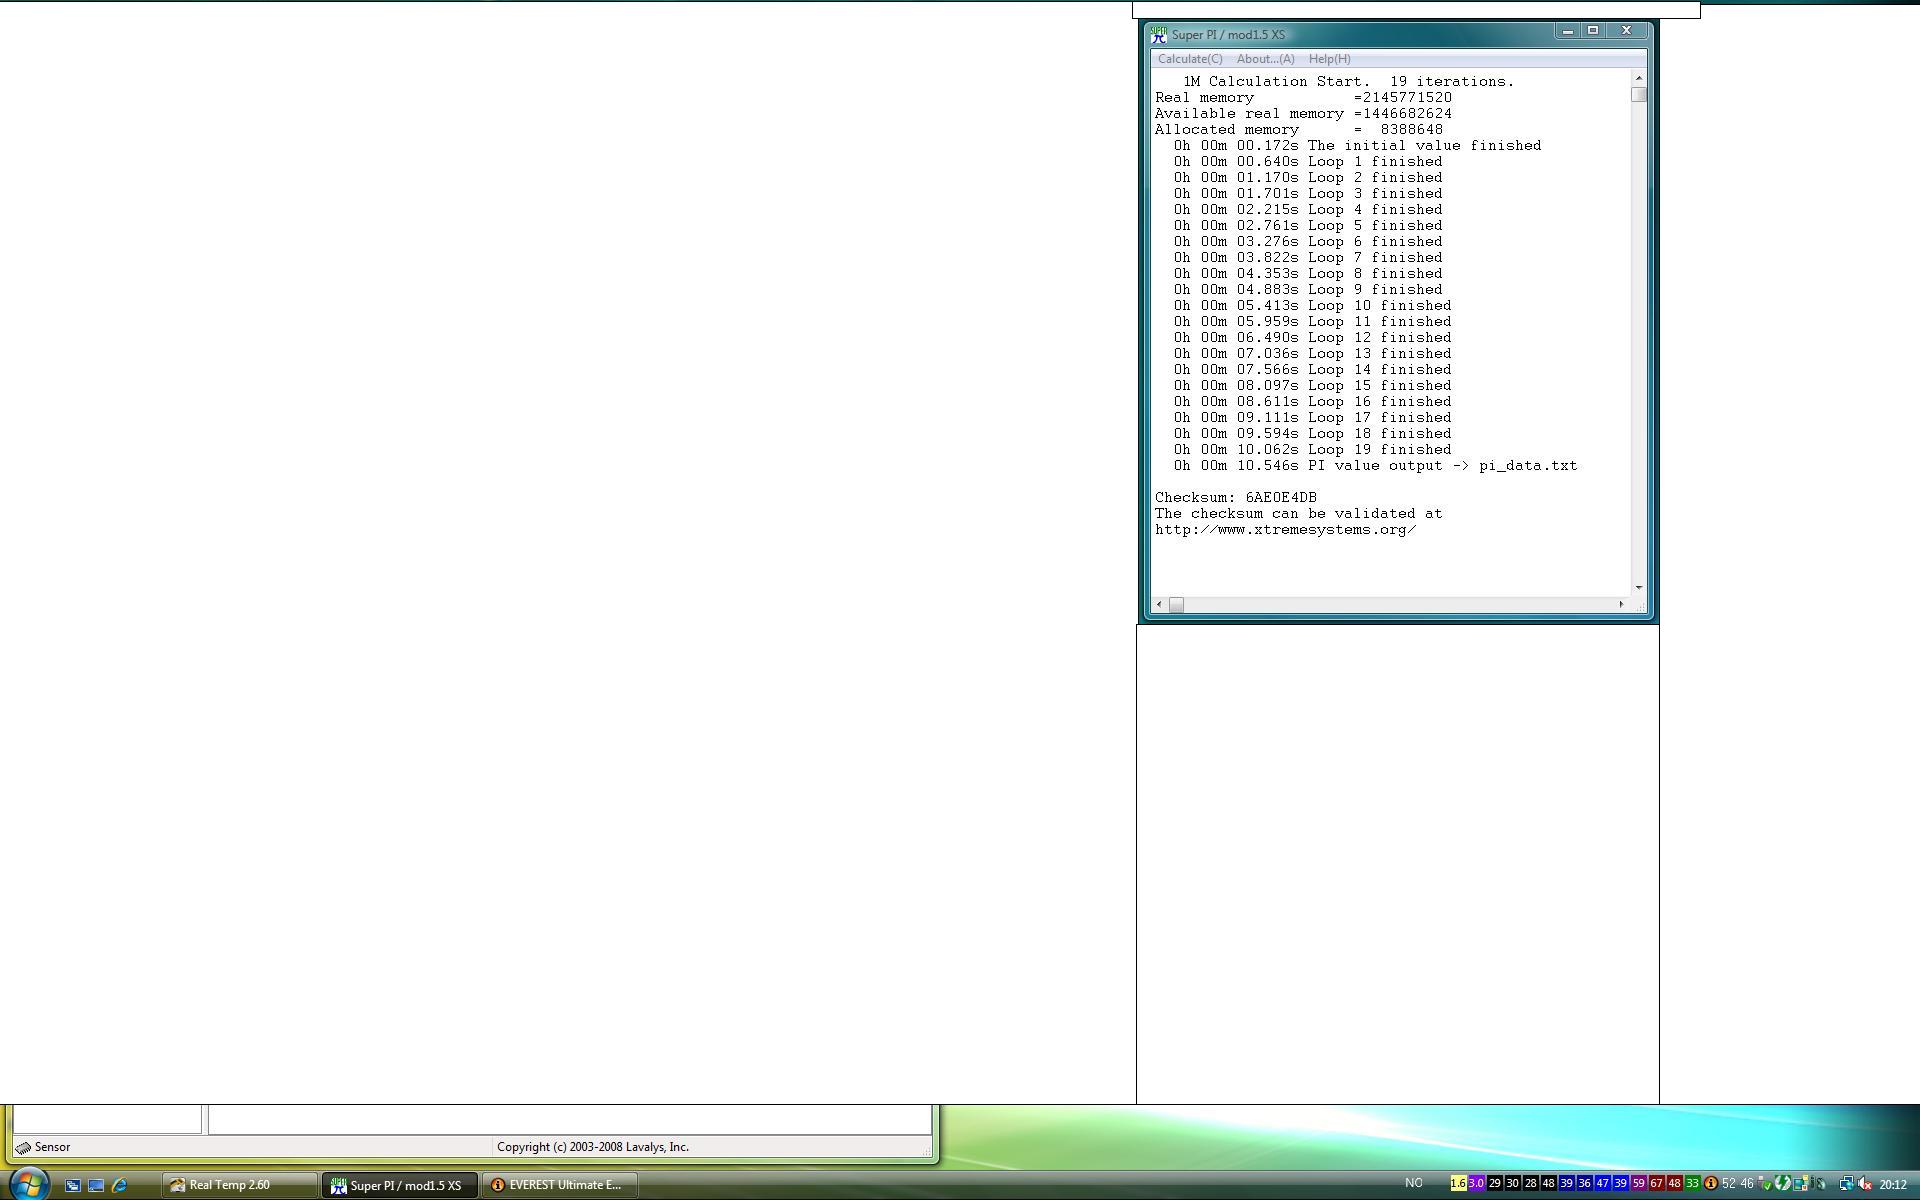This screenshot has width=1920, height=1200.
Task: Click the 'PI value output -> pi_data.txt' line
Action: [x=1375, y=466]
